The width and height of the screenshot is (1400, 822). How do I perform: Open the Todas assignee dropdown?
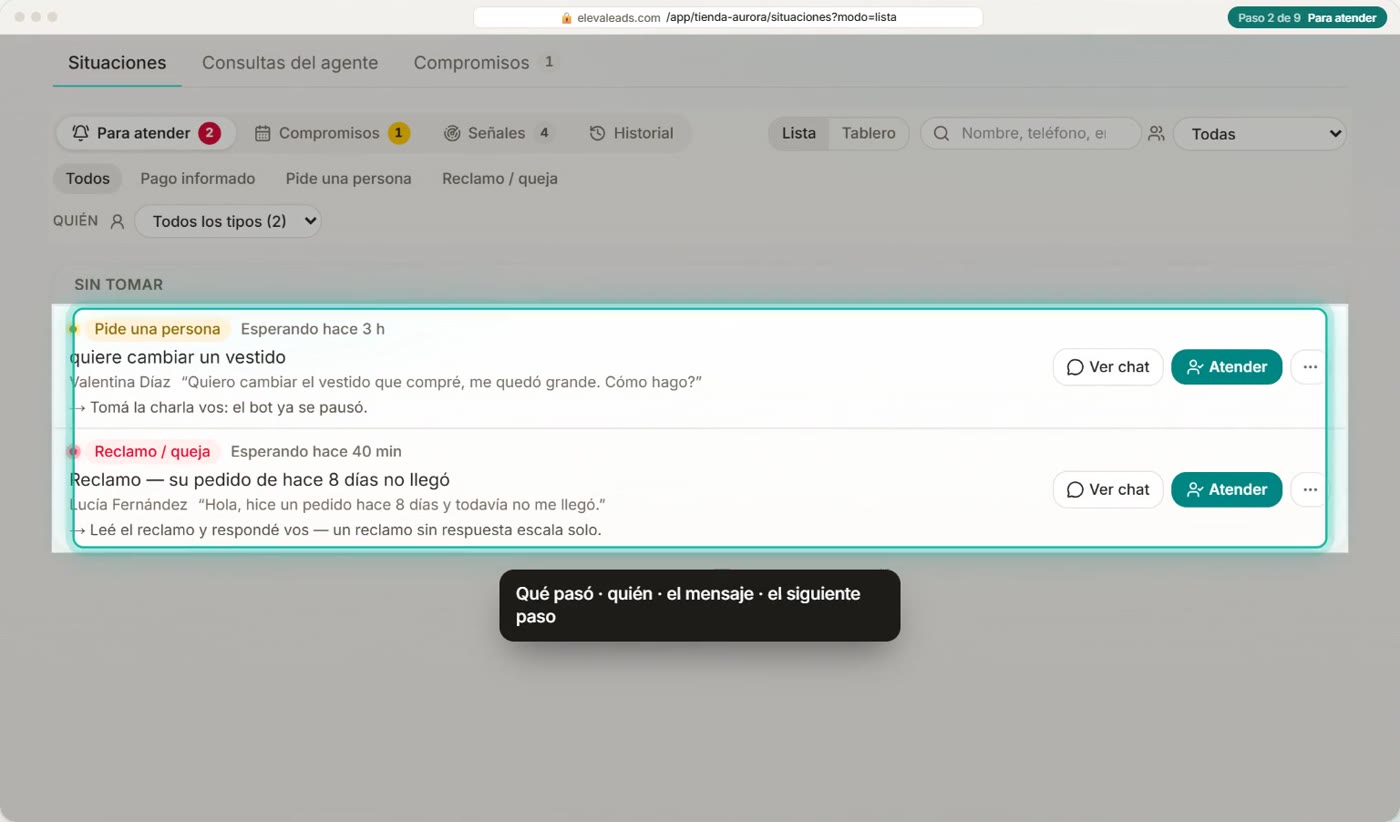(x=1260, y=134)
